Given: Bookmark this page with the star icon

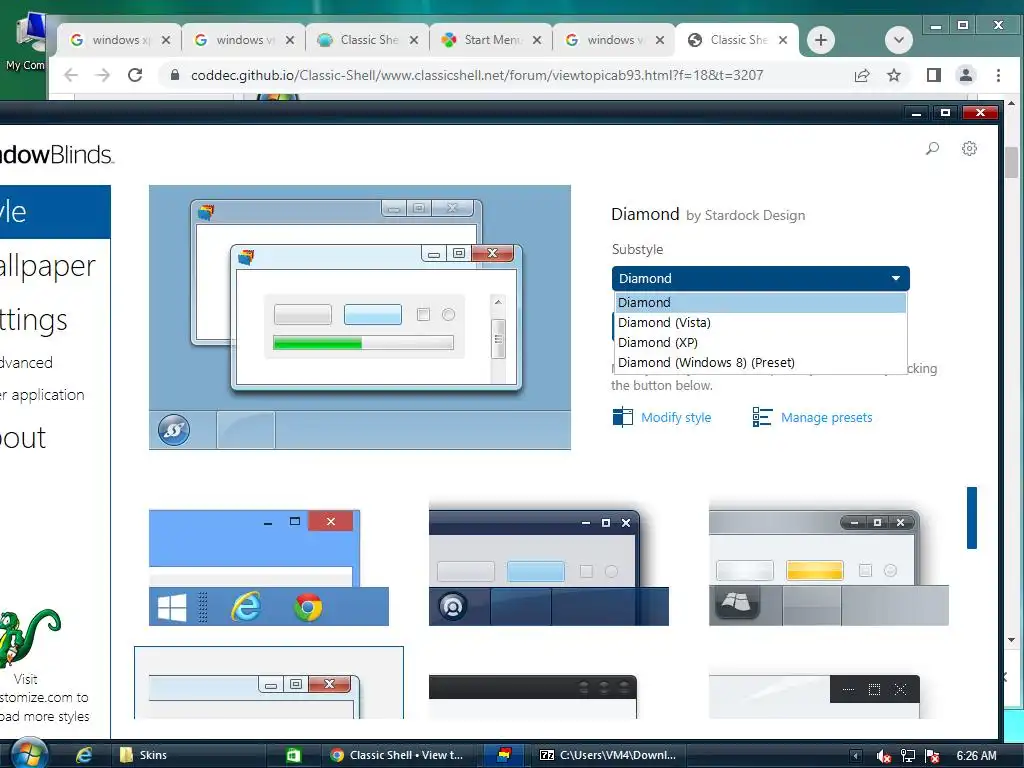Looking at the screenshot, I should click(894, 75).
